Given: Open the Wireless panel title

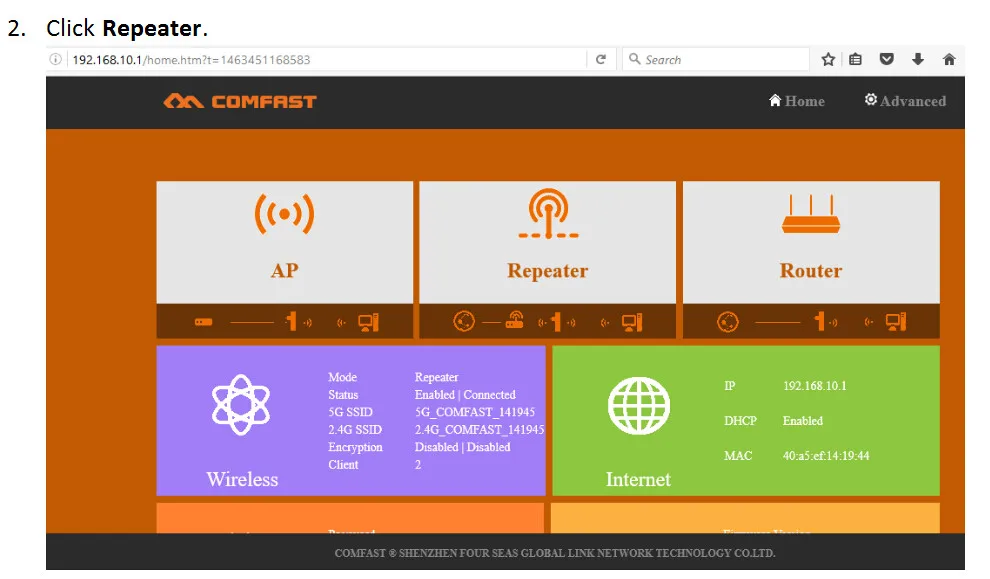Looking at the screenshot, I should (x=242, y=479).
